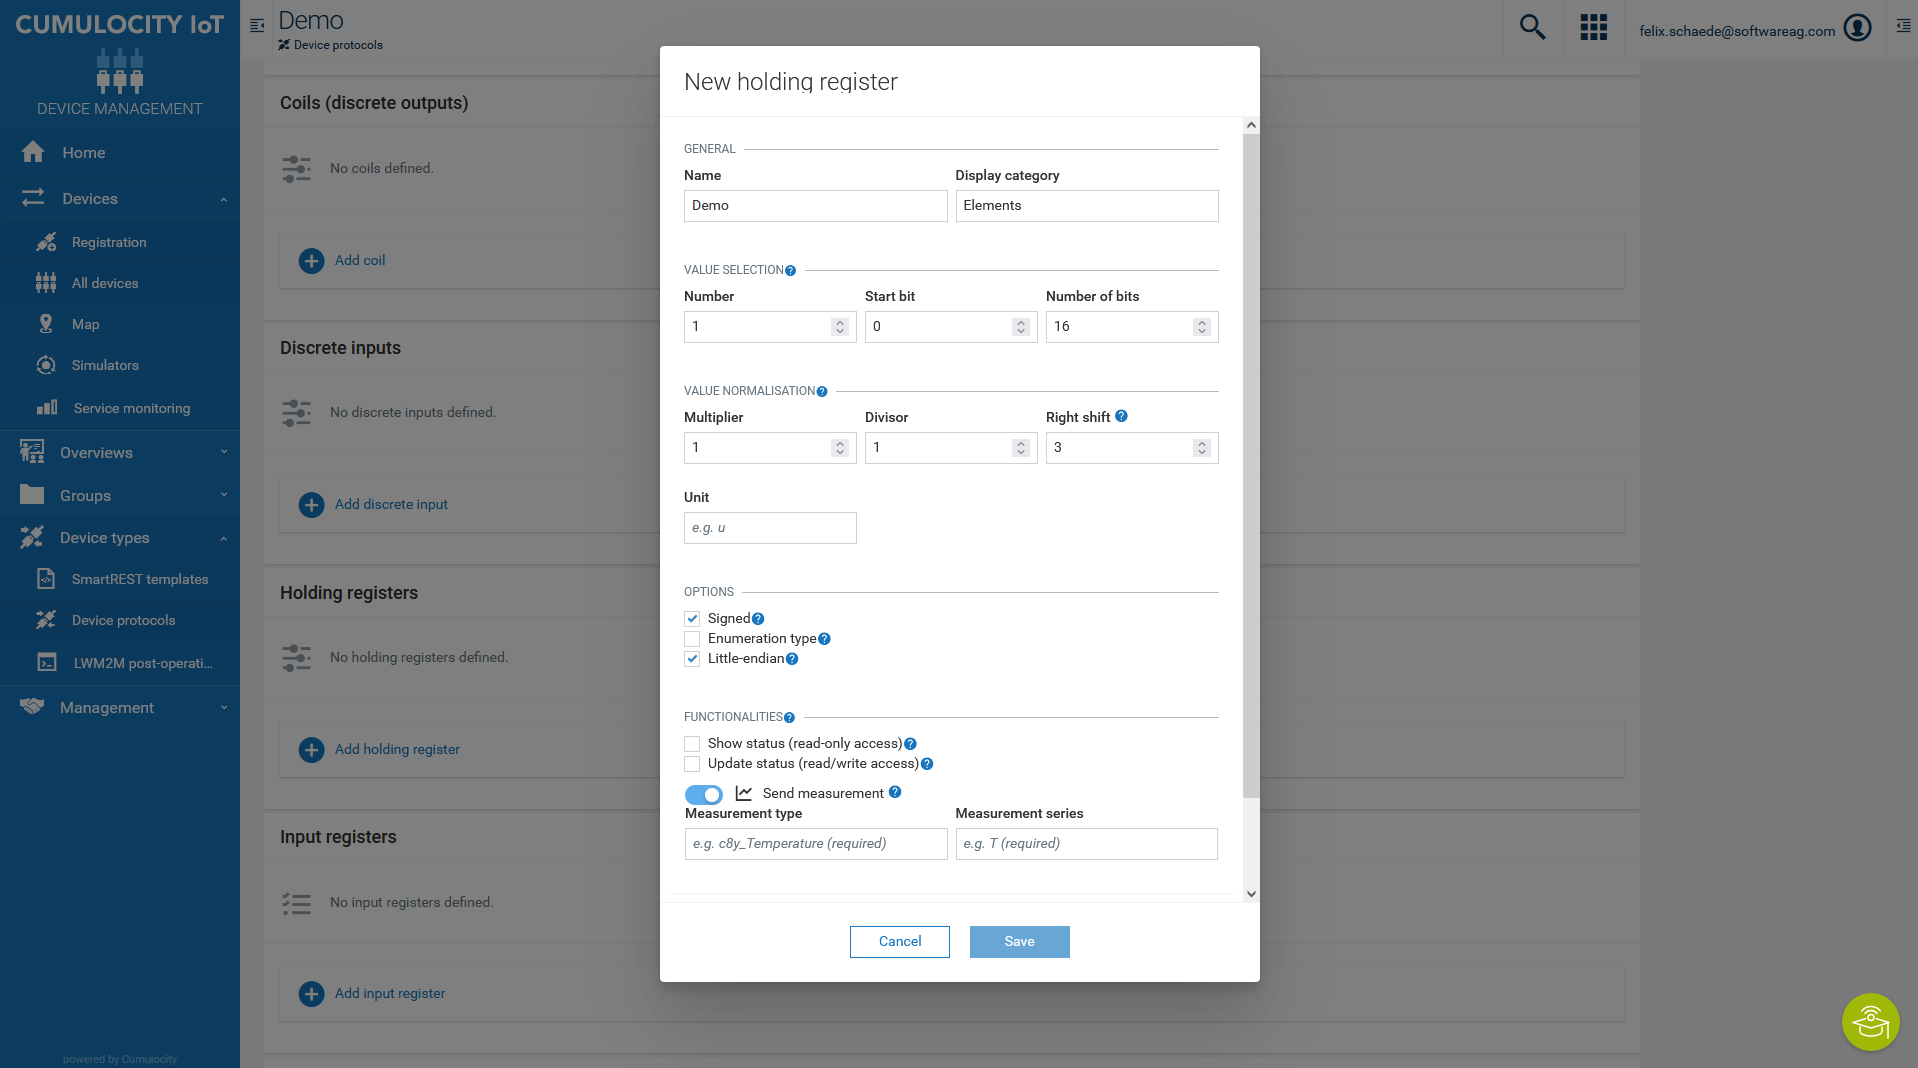Click the Device protocols sidebar icon
Viewport: 1918px width, 1068px height.
click(x=46, y=620)
